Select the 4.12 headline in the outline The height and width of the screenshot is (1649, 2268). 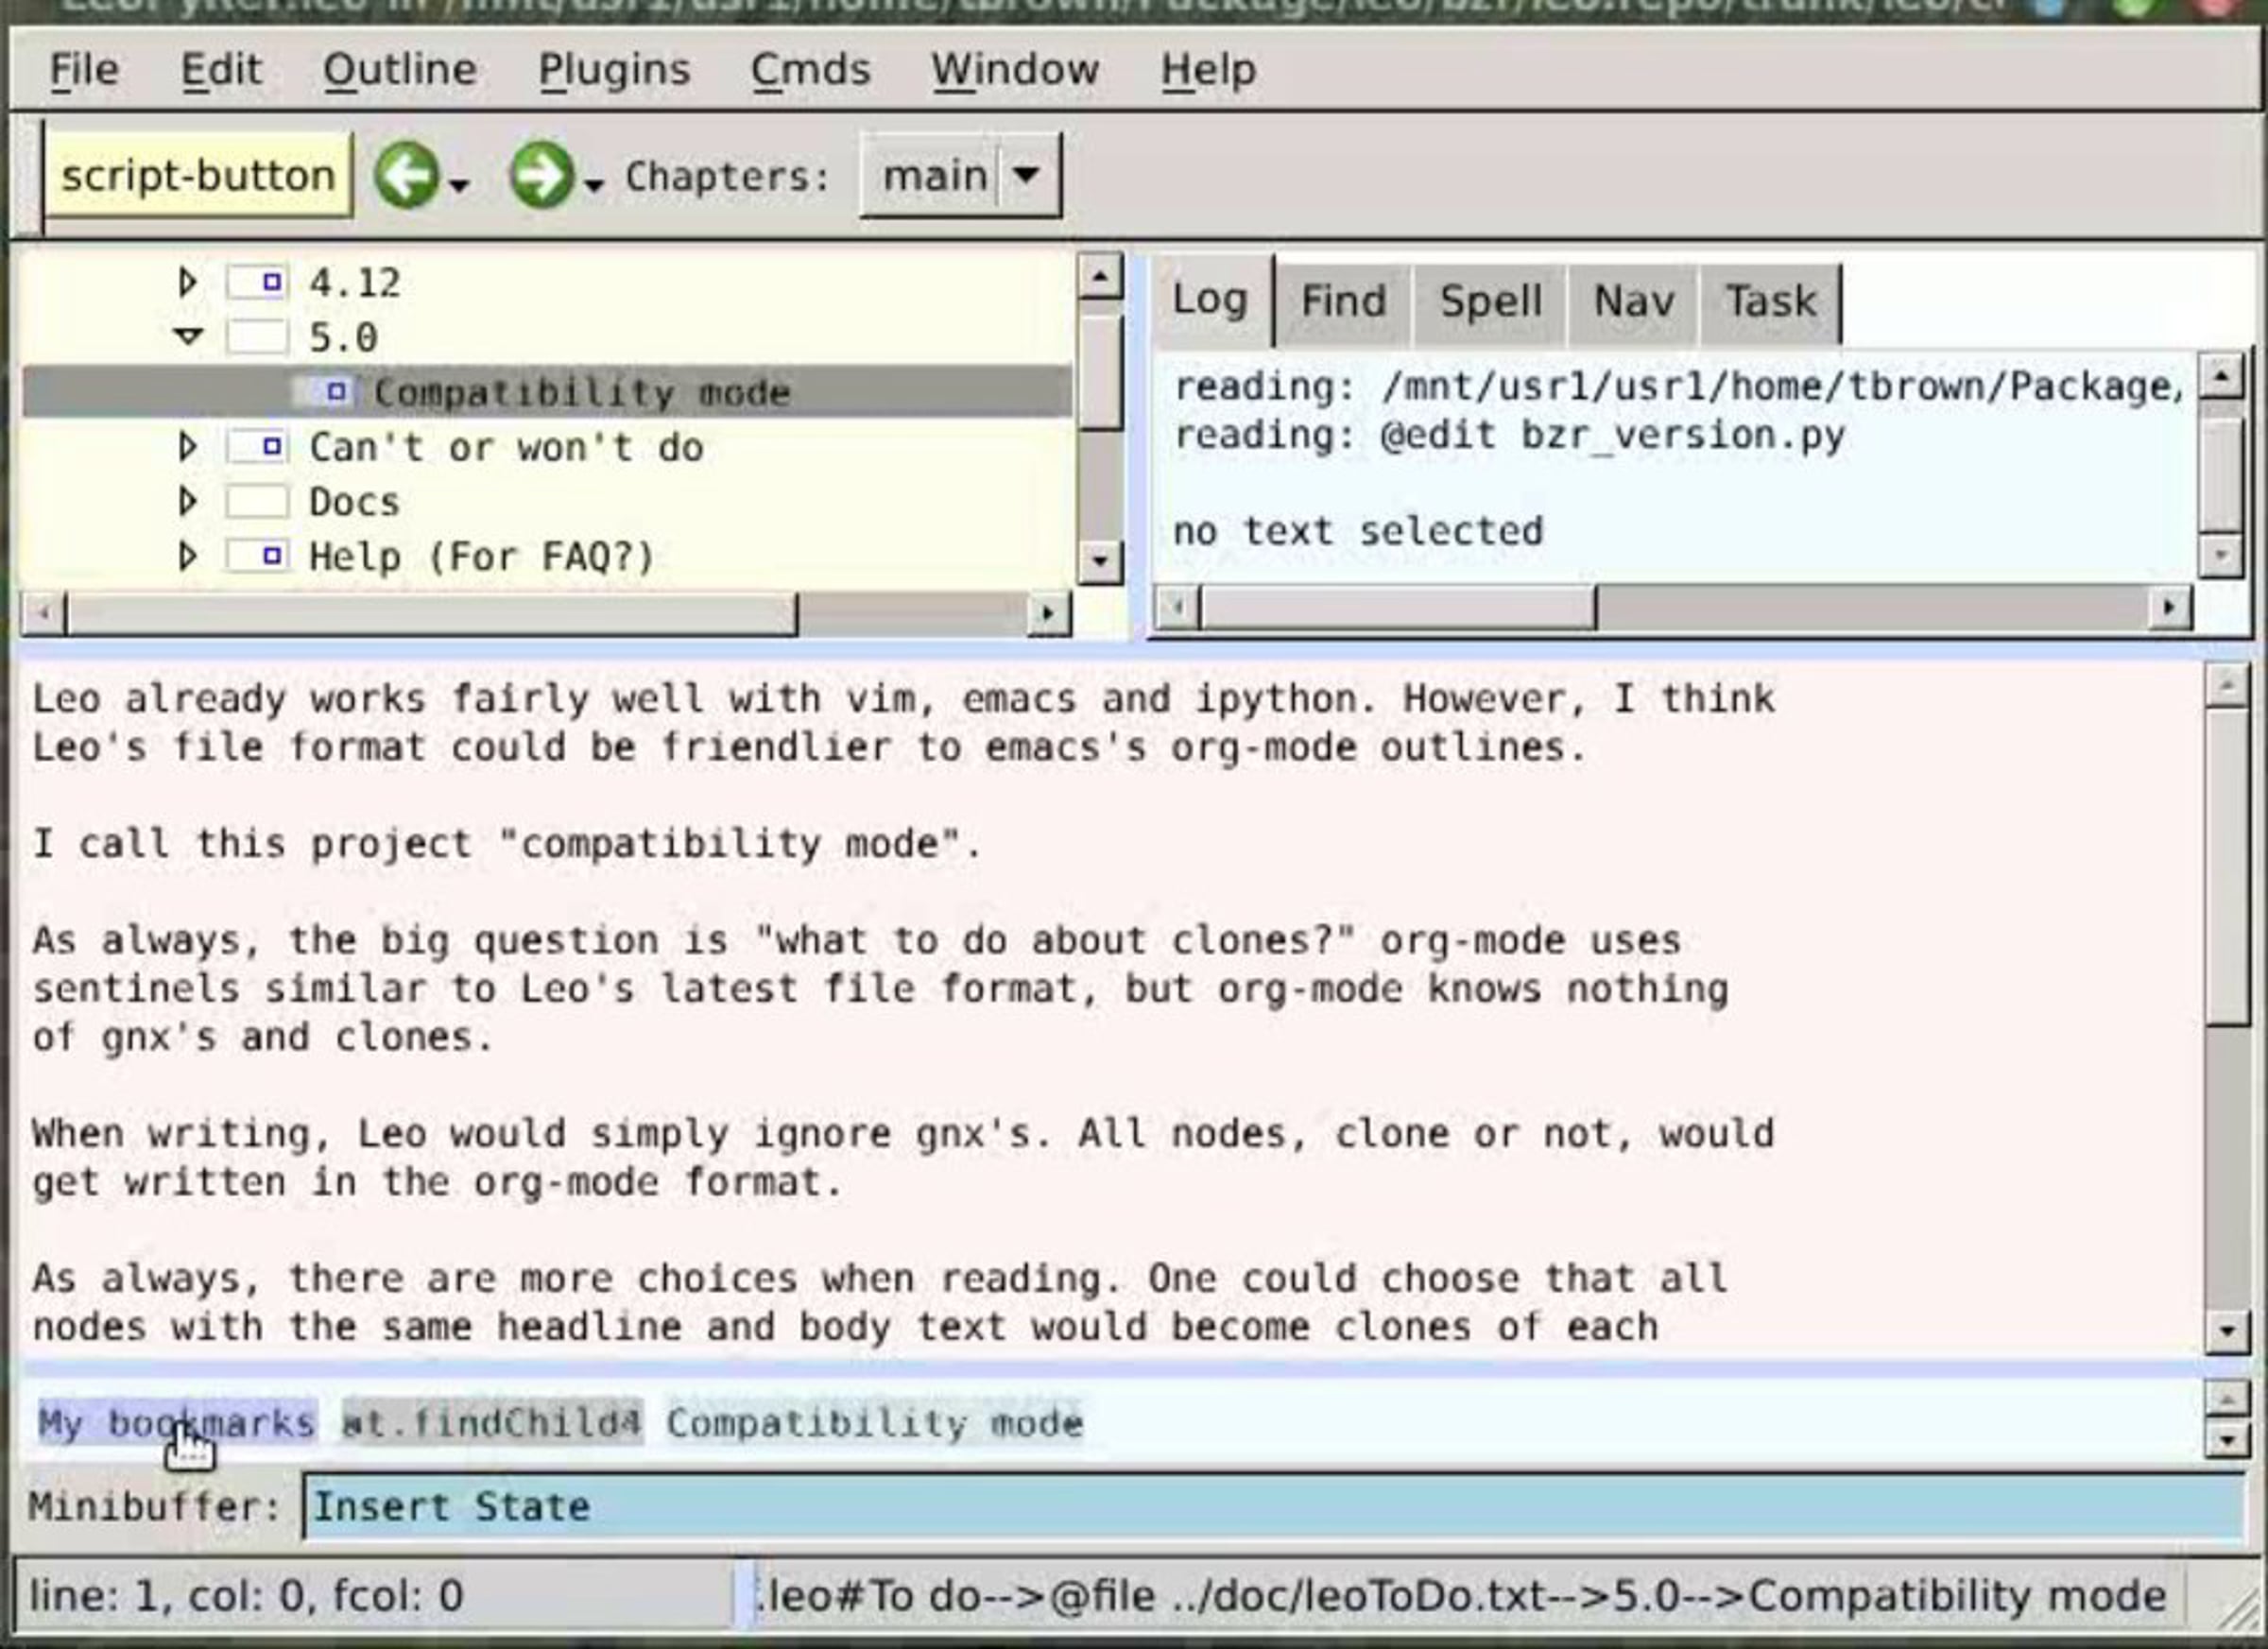tap(355, 283)
